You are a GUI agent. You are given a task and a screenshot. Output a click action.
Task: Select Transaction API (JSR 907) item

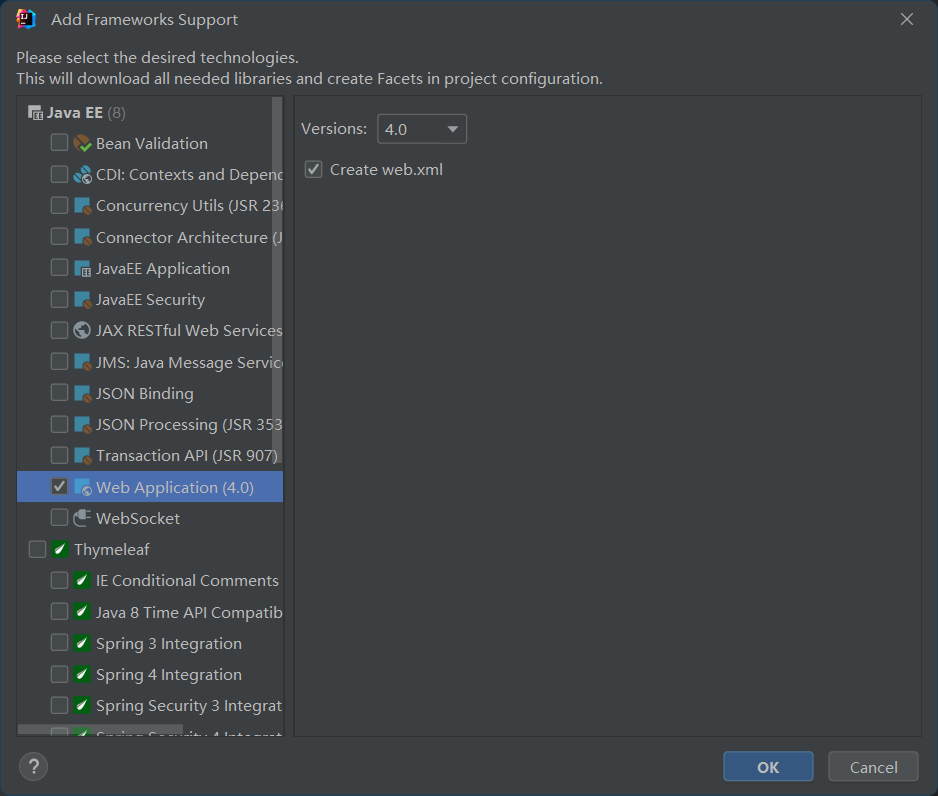point(186,455)
